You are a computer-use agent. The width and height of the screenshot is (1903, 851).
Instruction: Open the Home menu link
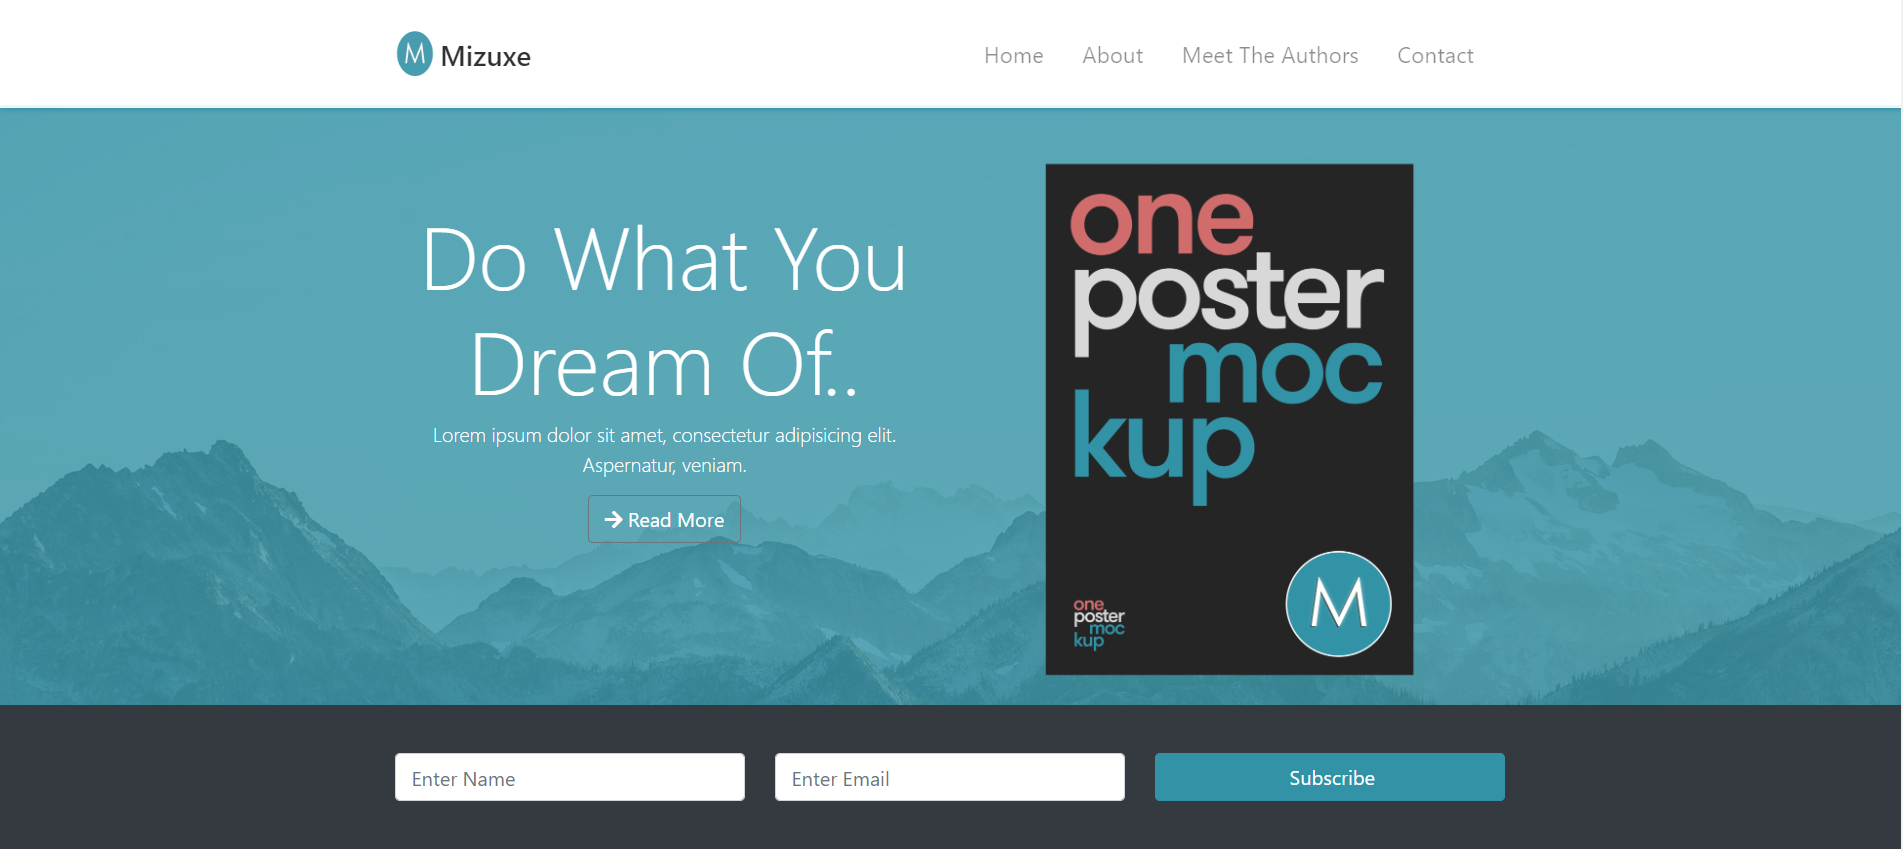tap(1013, 56)
